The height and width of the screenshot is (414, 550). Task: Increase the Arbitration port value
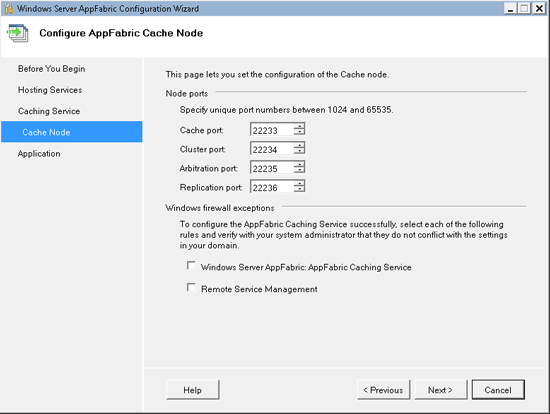click(299, 164)
